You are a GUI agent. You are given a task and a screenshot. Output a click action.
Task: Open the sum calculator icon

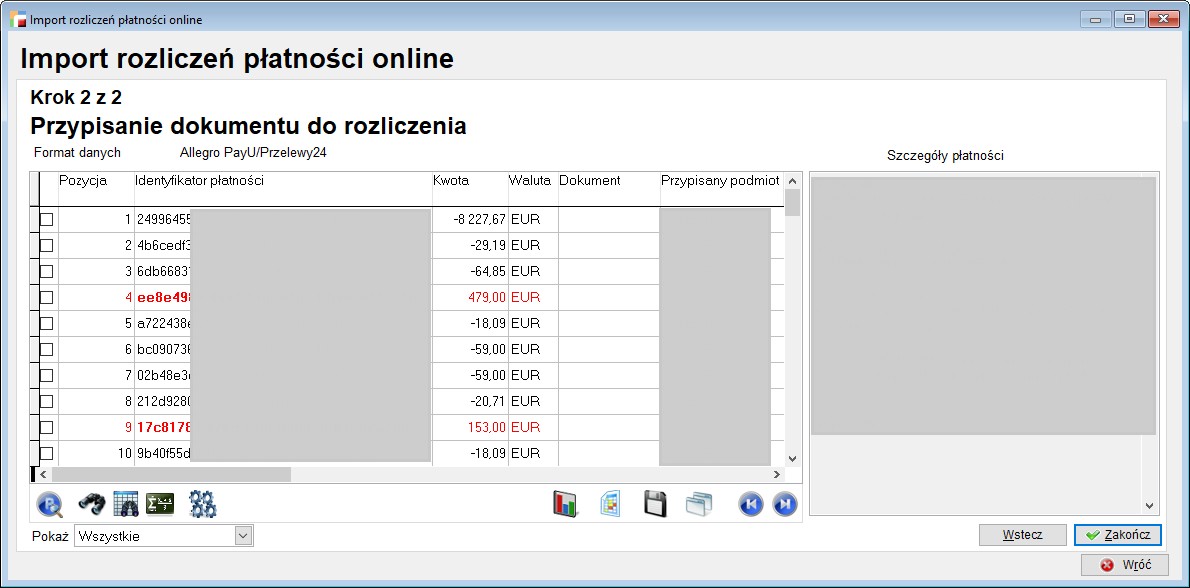click(x=160, y=505)
